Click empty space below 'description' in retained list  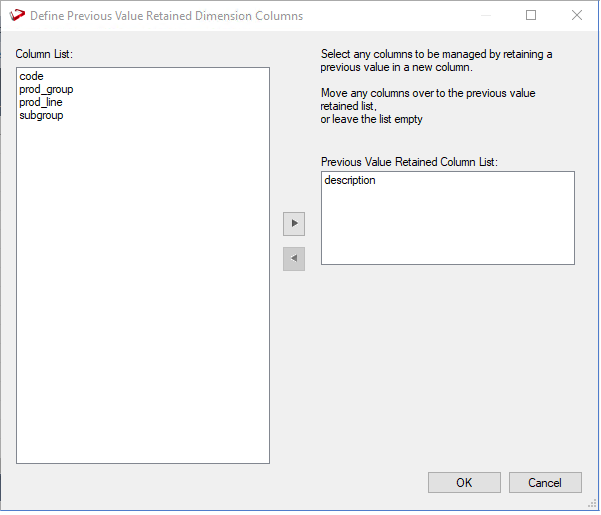point(447,230)
